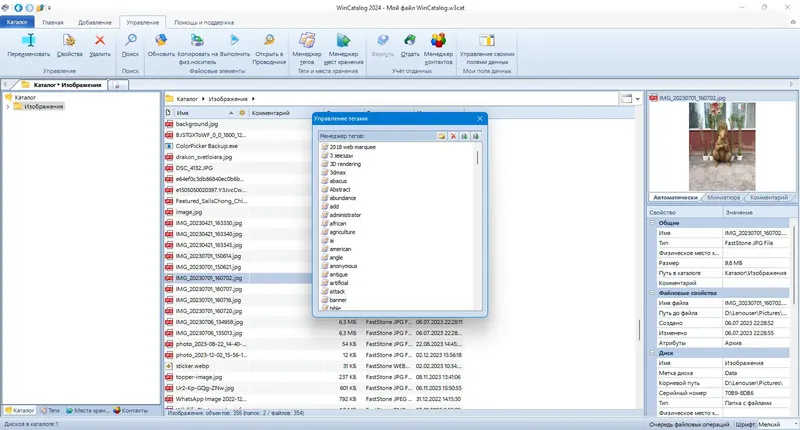Collapse the Файловые свойства property group
This screenshot has height=430, width=800.
652,293
